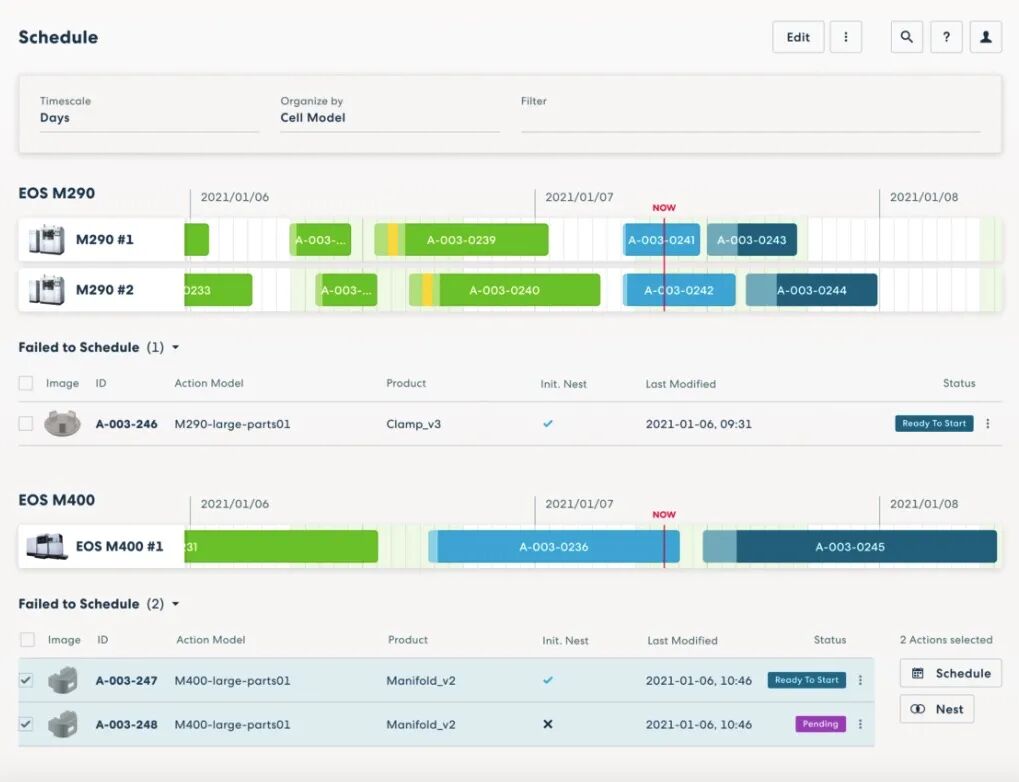Select job bar A-003-0236
1019x782 pixels.
coord(554,547)
